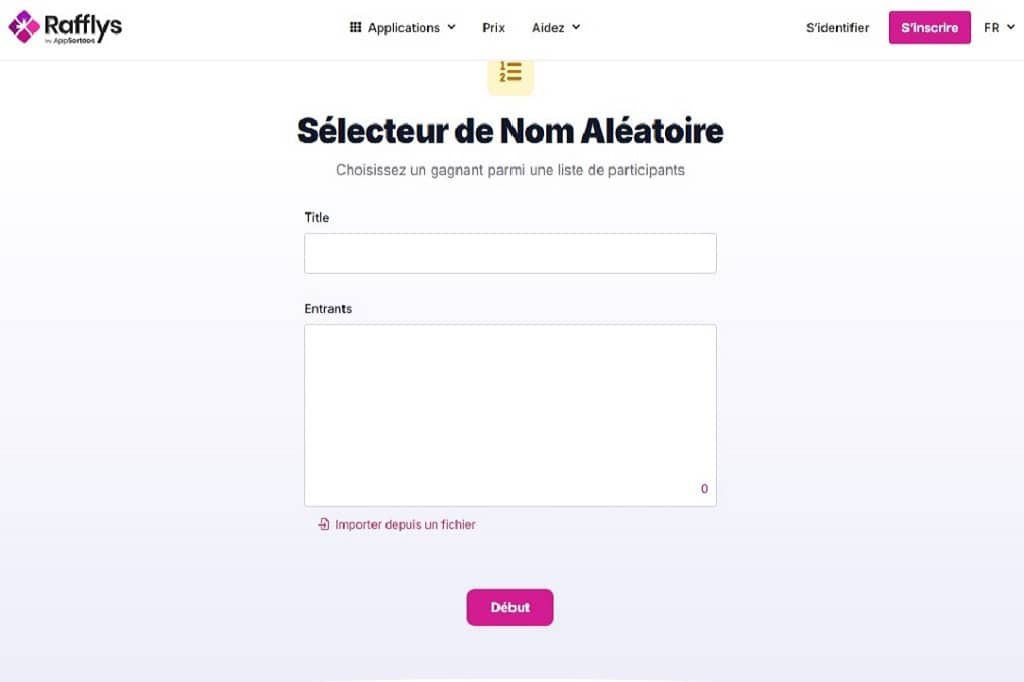This screenshot has width=1024, height=682.
Task: Go to the Prix page
Action: tap(494, 28)
